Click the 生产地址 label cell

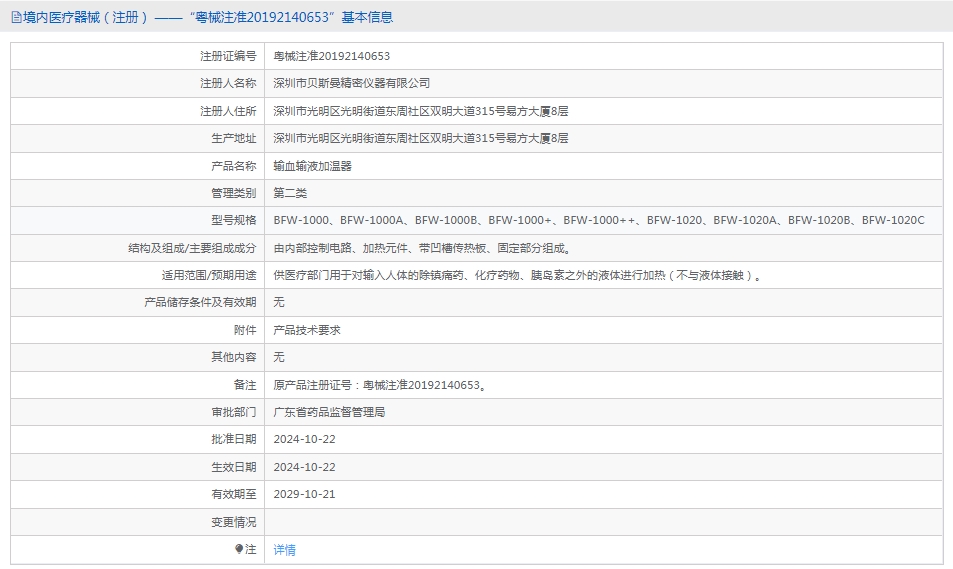(138, 138)
